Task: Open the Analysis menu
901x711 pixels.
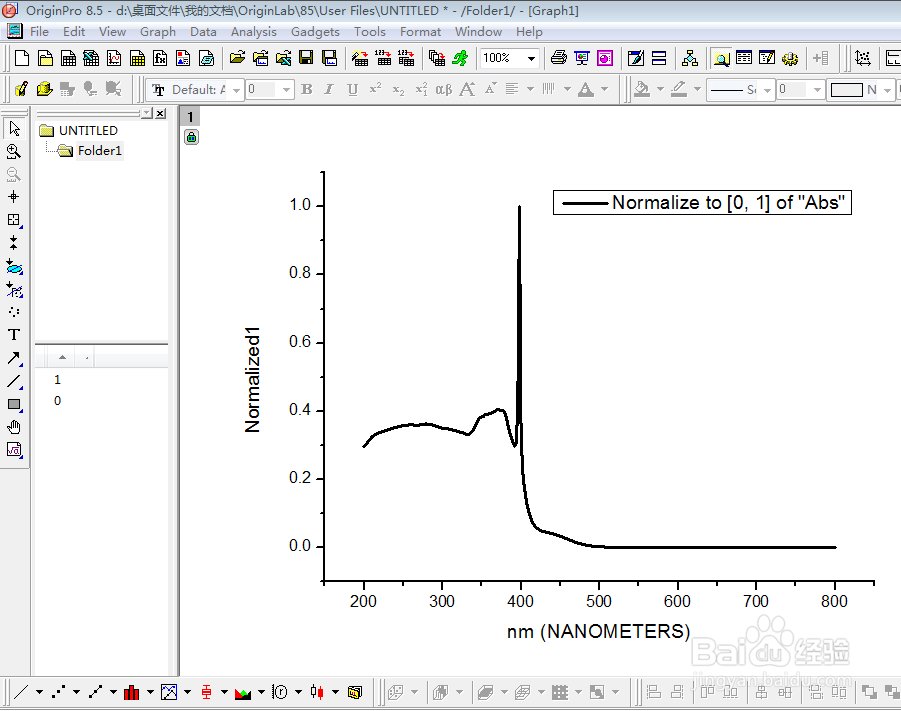Action: pyautogui.click(x=253, y=32)
